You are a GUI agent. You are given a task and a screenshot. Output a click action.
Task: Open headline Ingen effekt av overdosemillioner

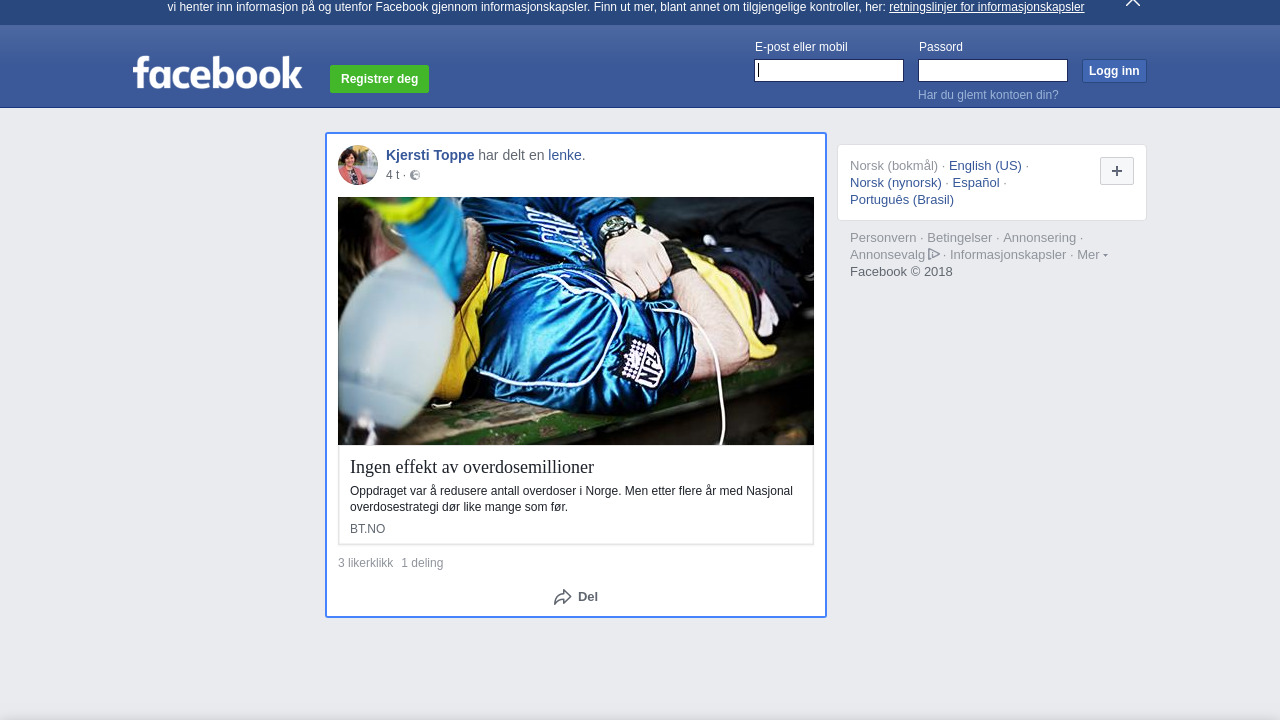pos(472,467)
